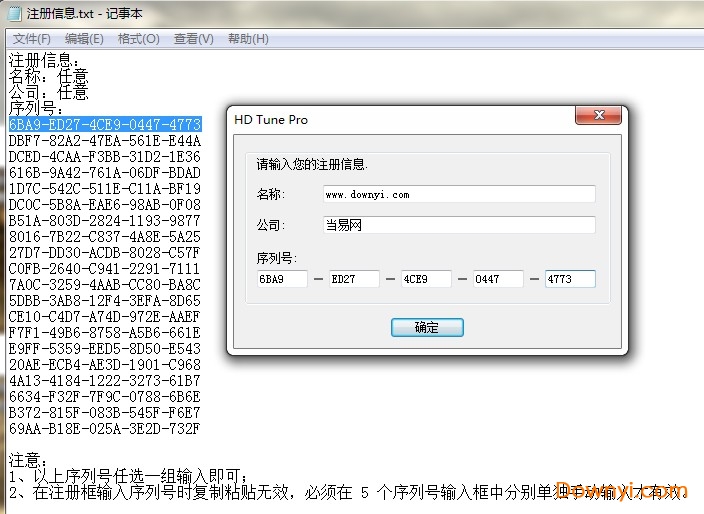This screenshot has height=514, width=704.
Task: Click the 名称: 任意 line in Notepad
Action: point(48,76)
